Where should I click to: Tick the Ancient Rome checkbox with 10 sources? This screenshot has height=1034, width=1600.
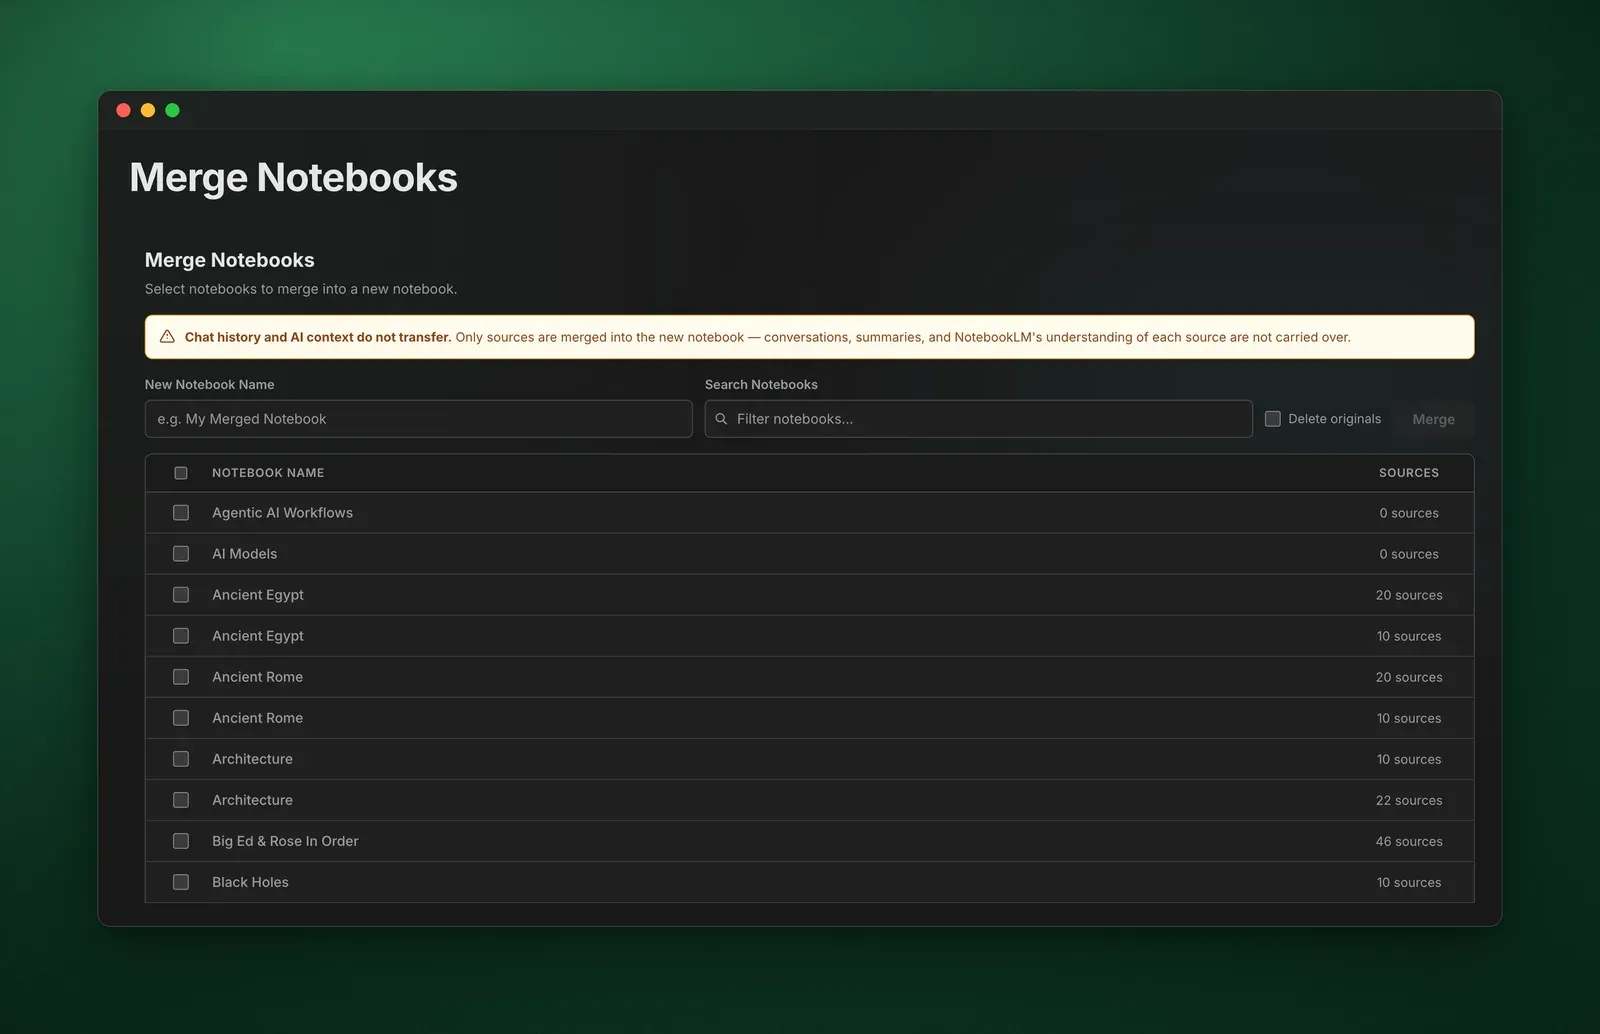tap(181, 718)
